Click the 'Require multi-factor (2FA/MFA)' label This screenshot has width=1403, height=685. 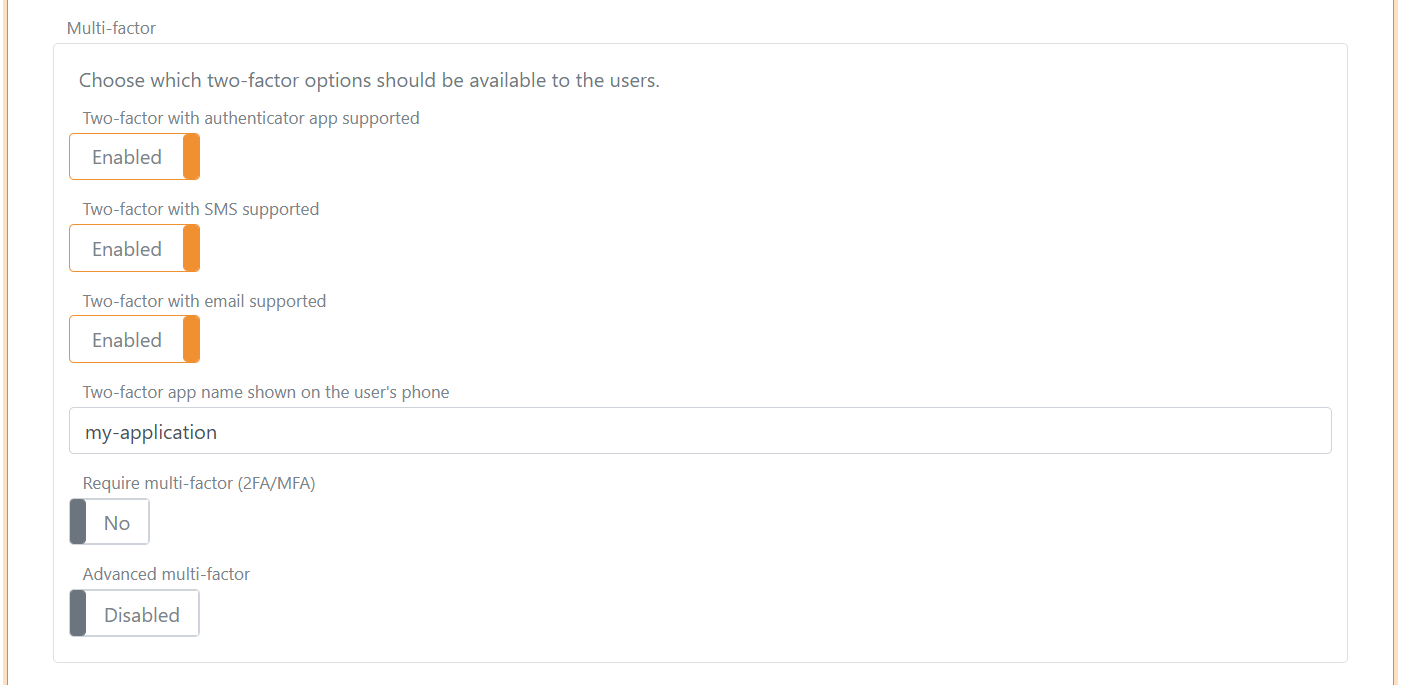point(199,483)
